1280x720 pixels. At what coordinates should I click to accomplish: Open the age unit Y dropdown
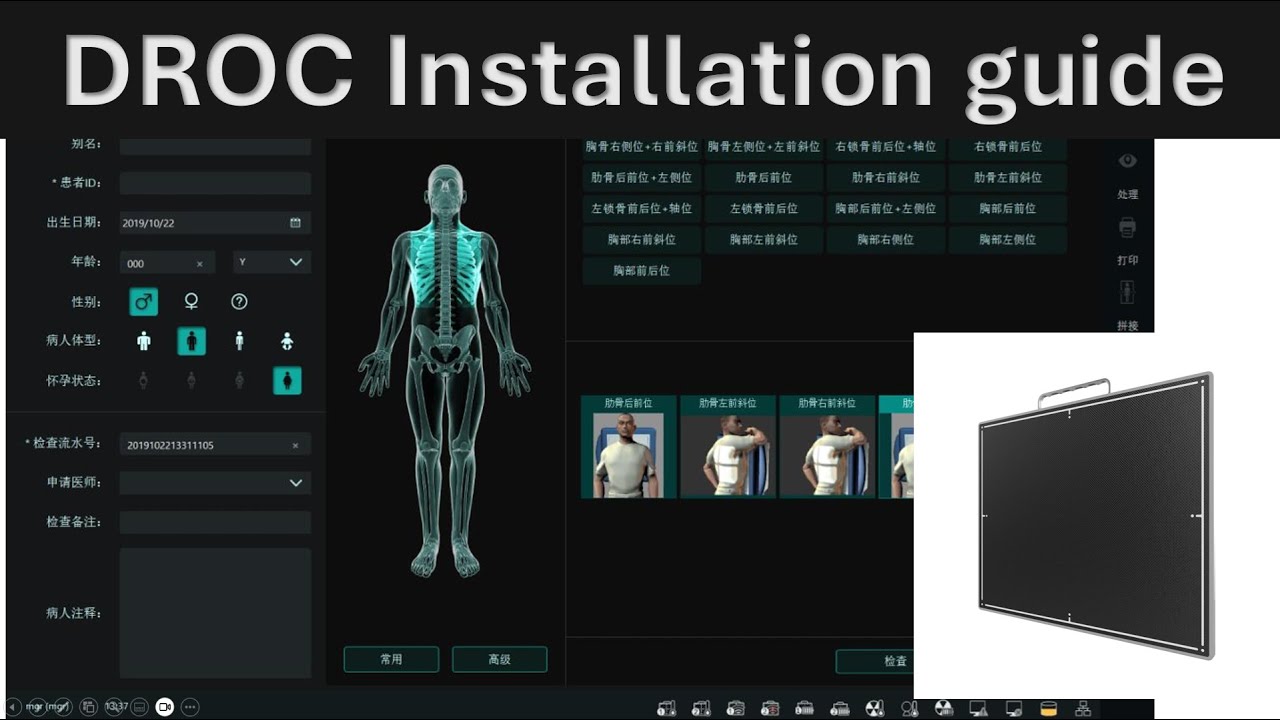tap(272, 262)
